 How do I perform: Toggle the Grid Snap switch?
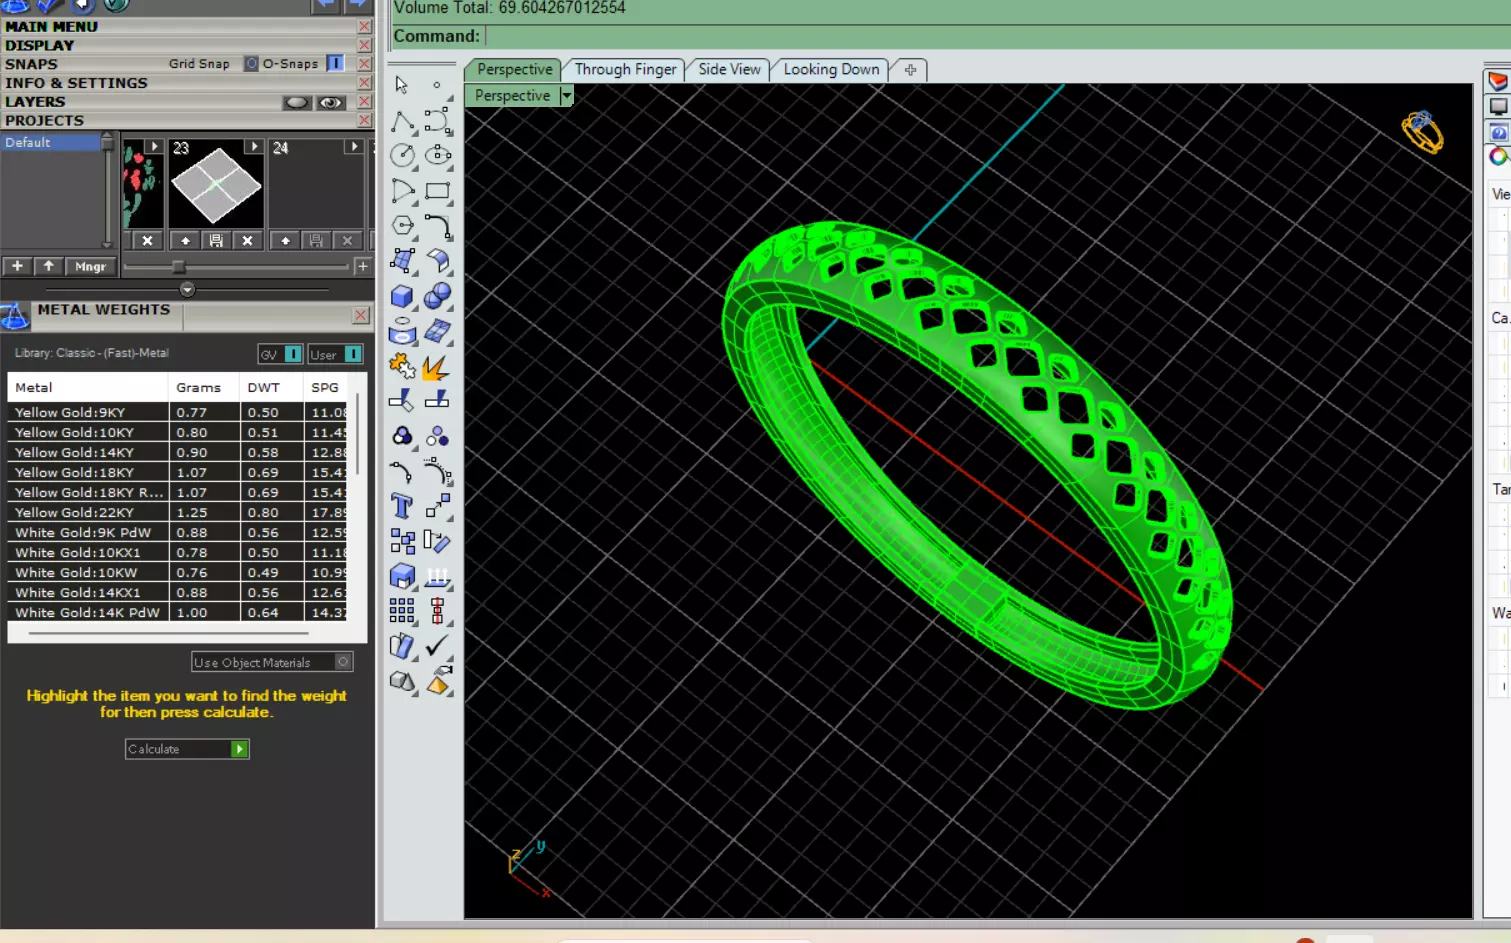click(x=252, y=63)
